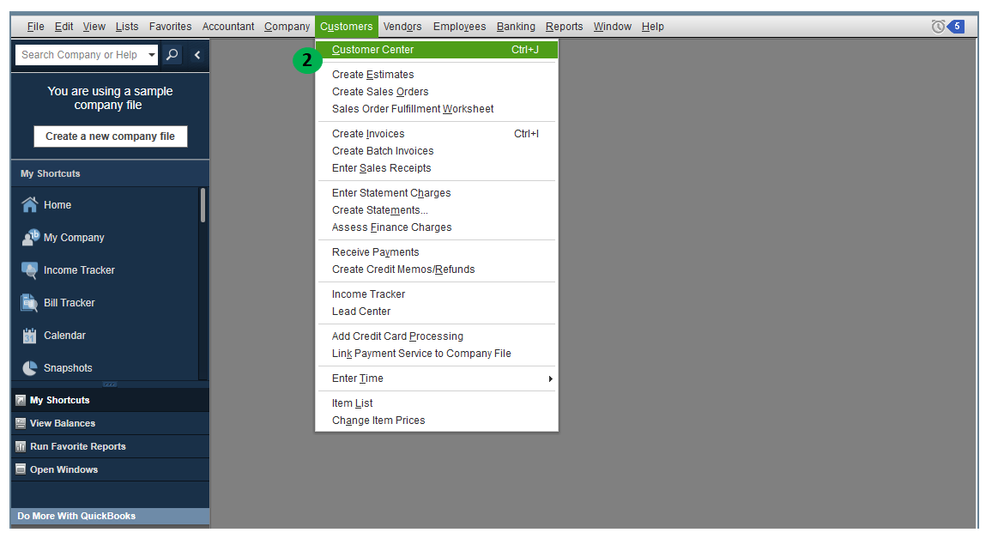Viewport: 998px width, 545px height.
Task: Open the Edit menu
Action: pos(64,26)
